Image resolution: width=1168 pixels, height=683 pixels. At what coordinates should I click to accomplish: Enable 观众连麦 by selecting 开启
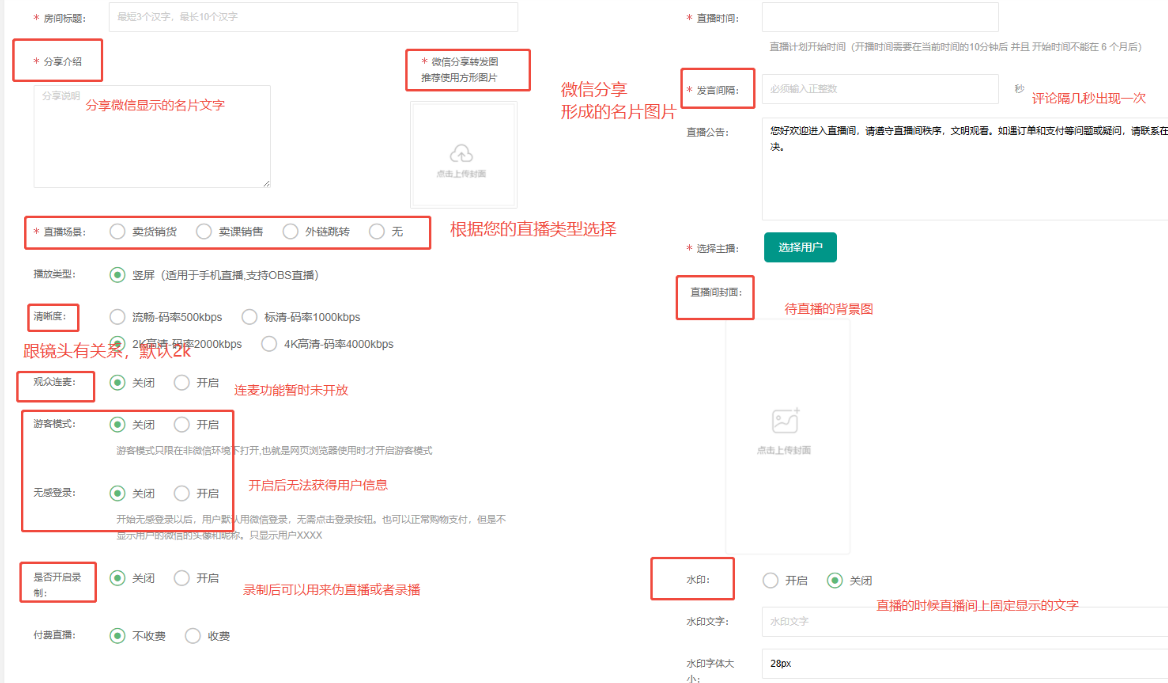point(182,382)
